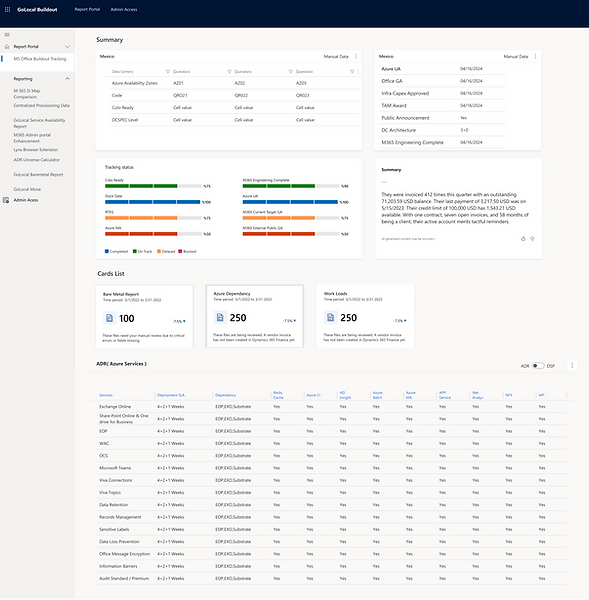Give thumbs up on the AI summary

click(x=523, y=239)
